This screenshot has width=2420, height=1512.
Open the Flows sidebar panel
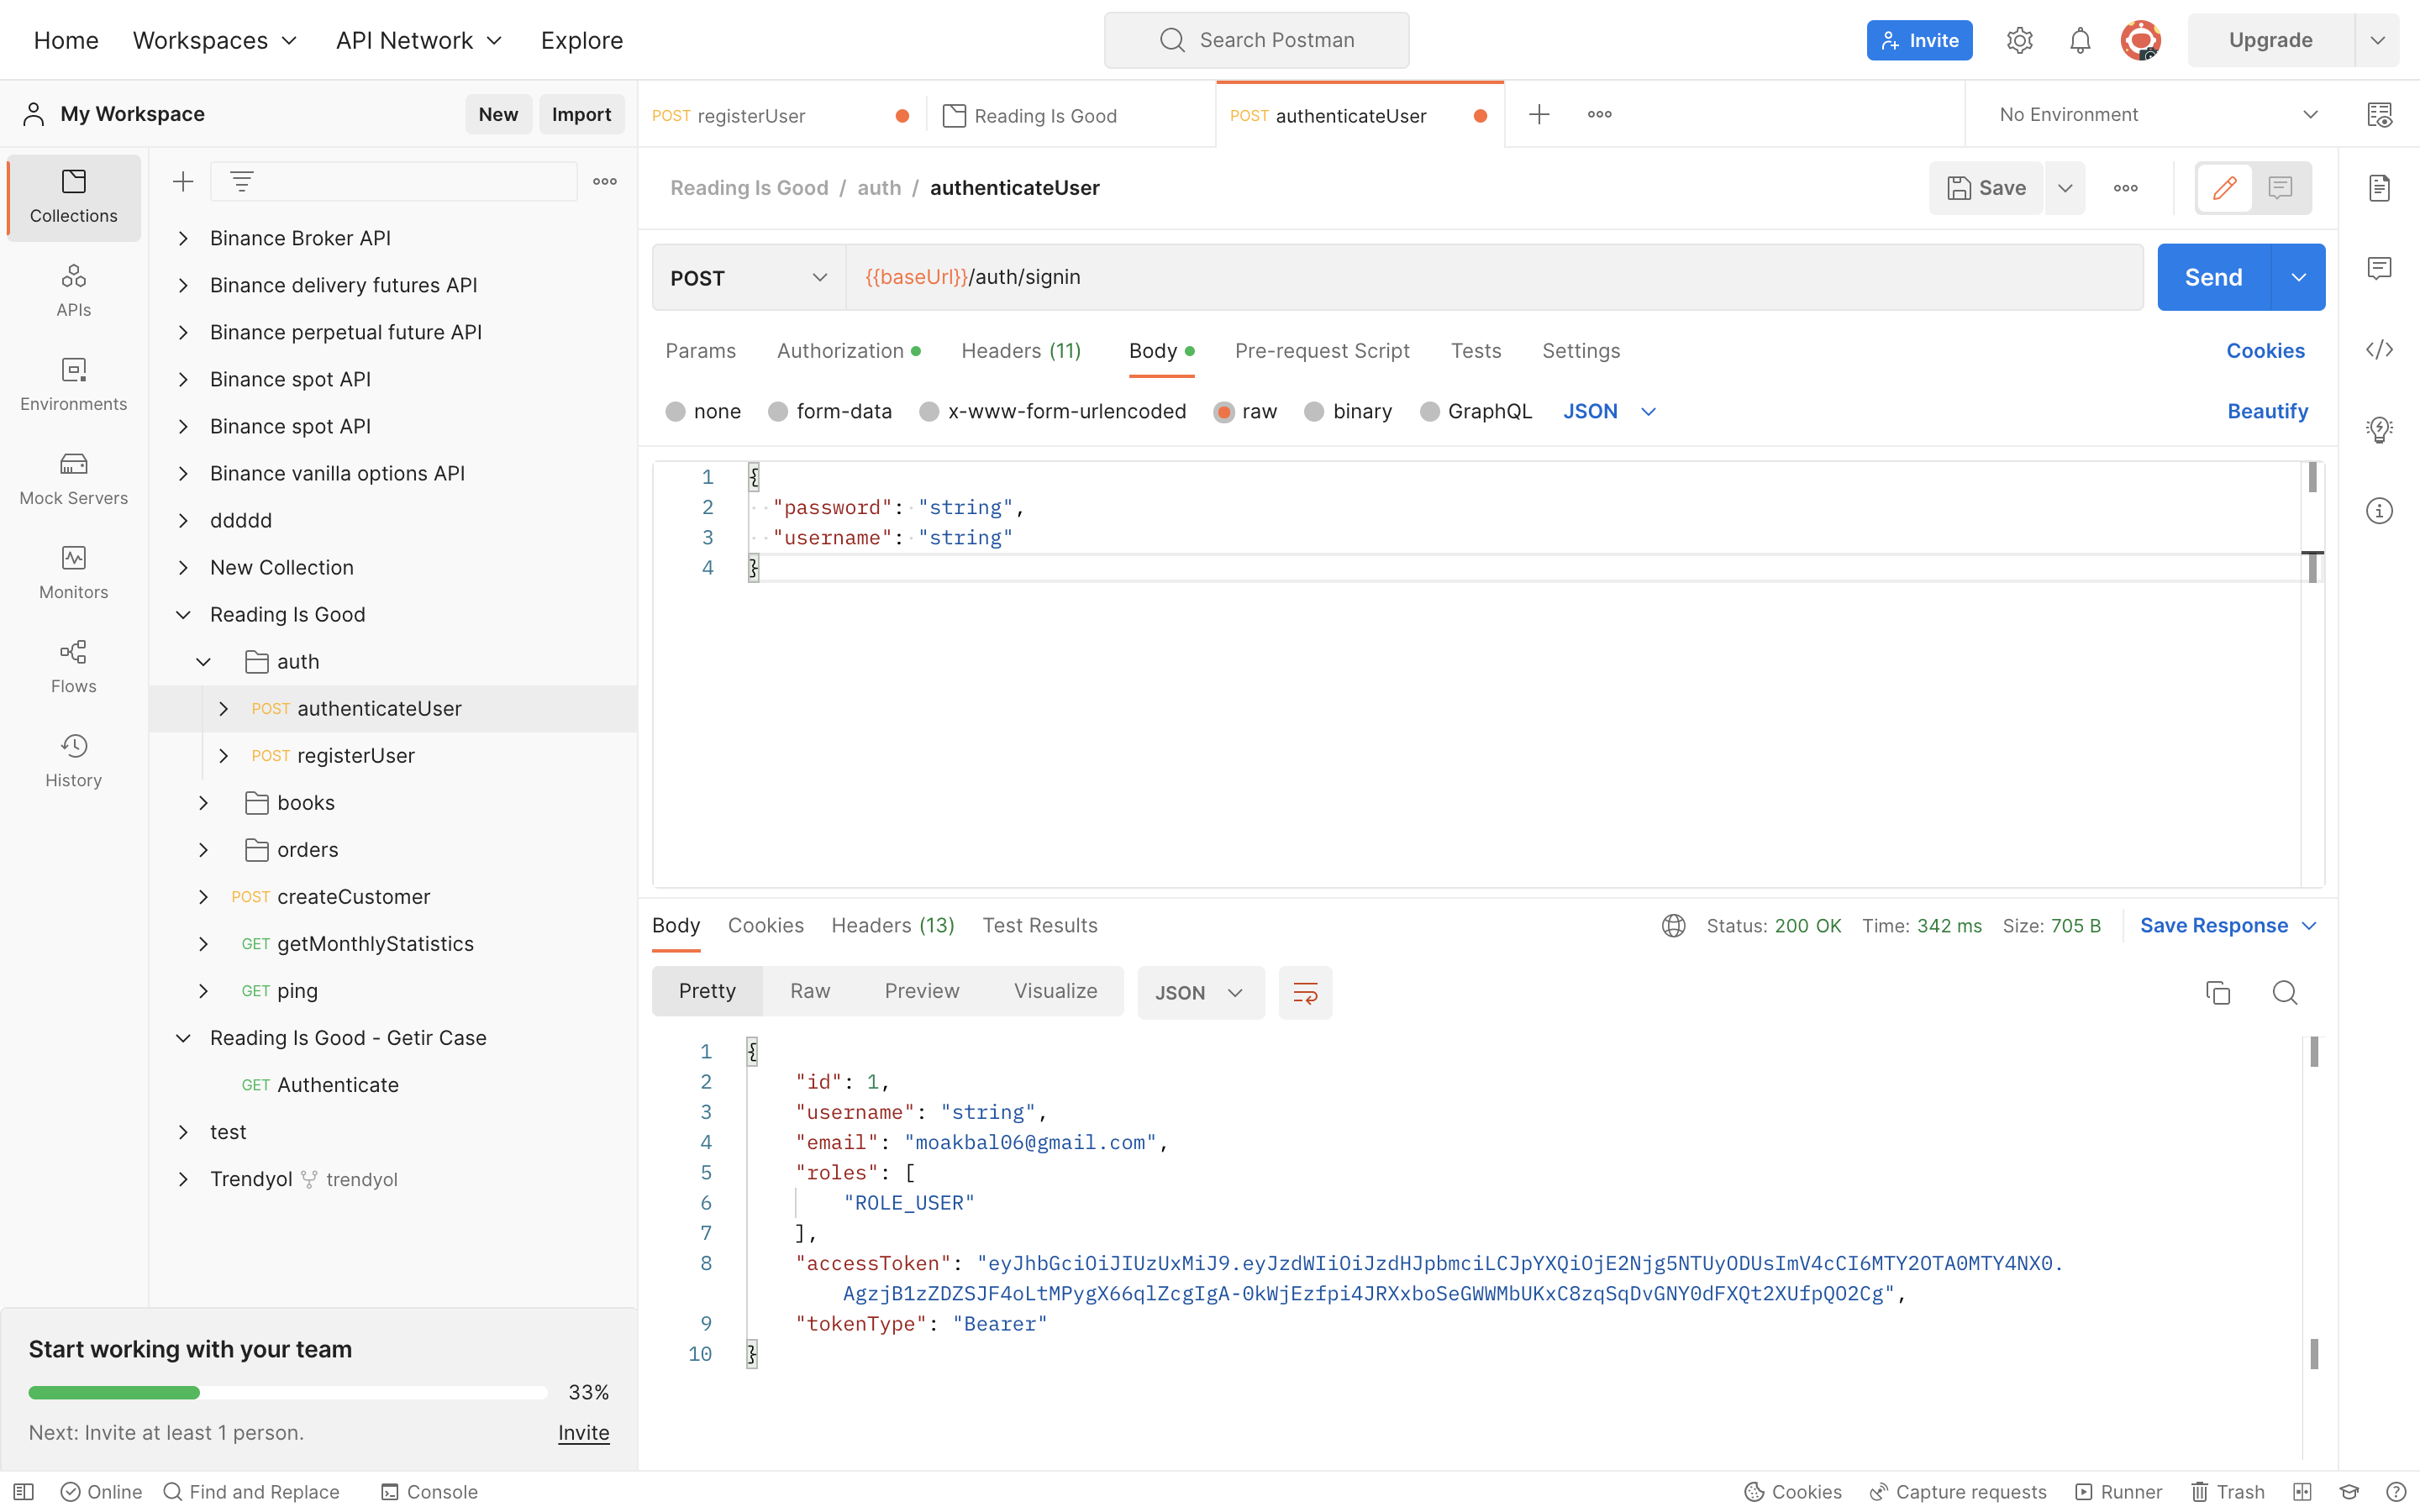coord(73,667)
